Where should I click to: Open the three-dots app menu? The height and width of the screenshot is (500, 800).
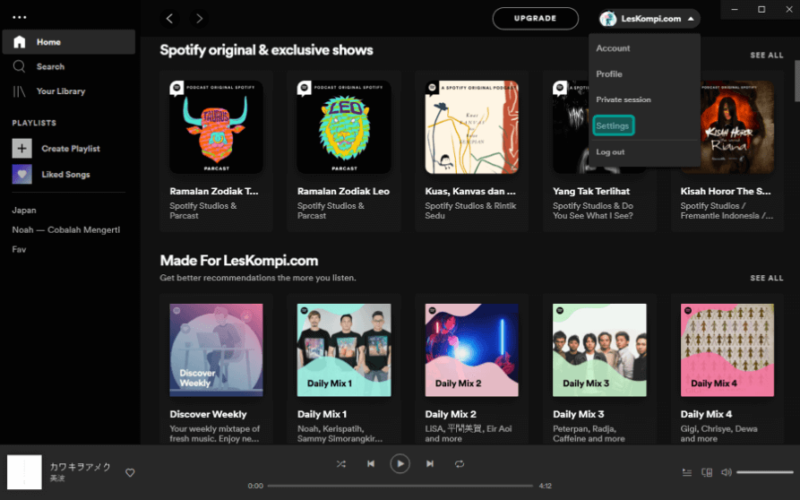coord(19,17)
